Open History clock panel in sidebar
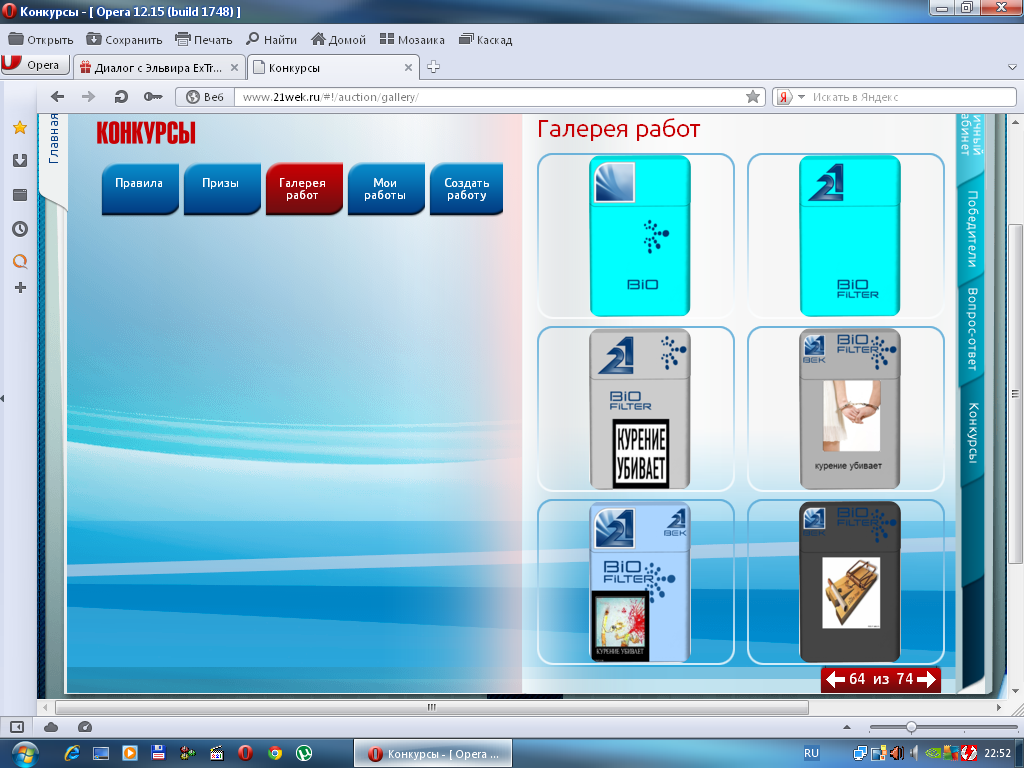1024x768 pixels. [x=20, y=229]
